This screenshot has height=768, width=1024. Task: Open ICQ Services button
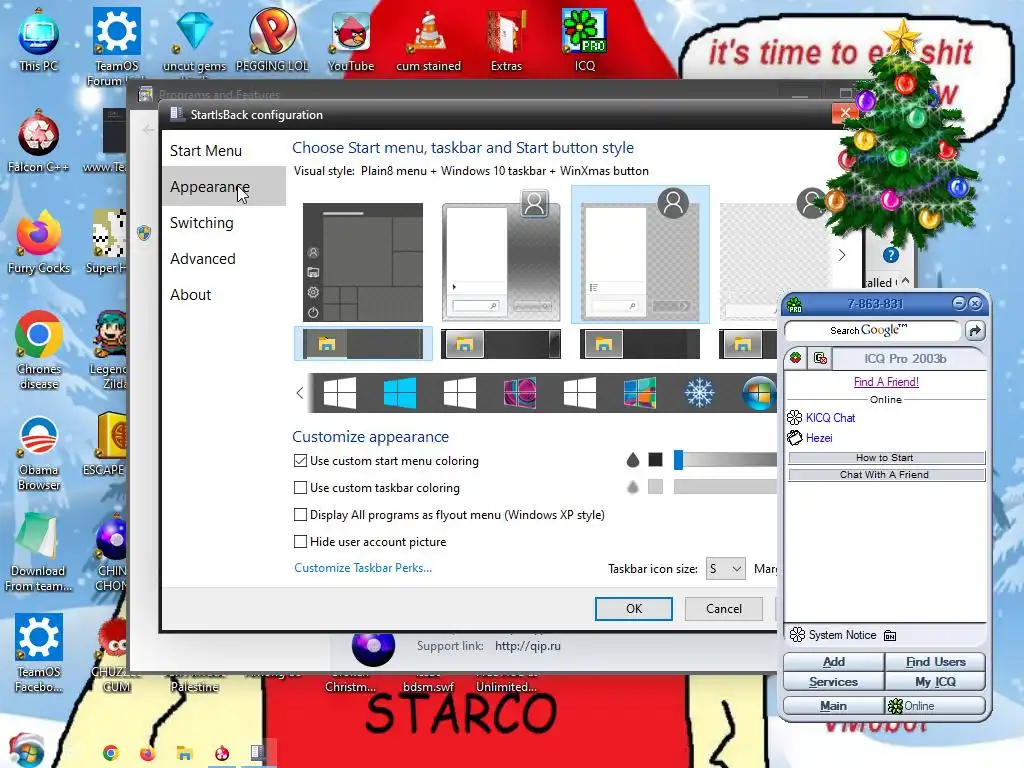coord(834,682)
